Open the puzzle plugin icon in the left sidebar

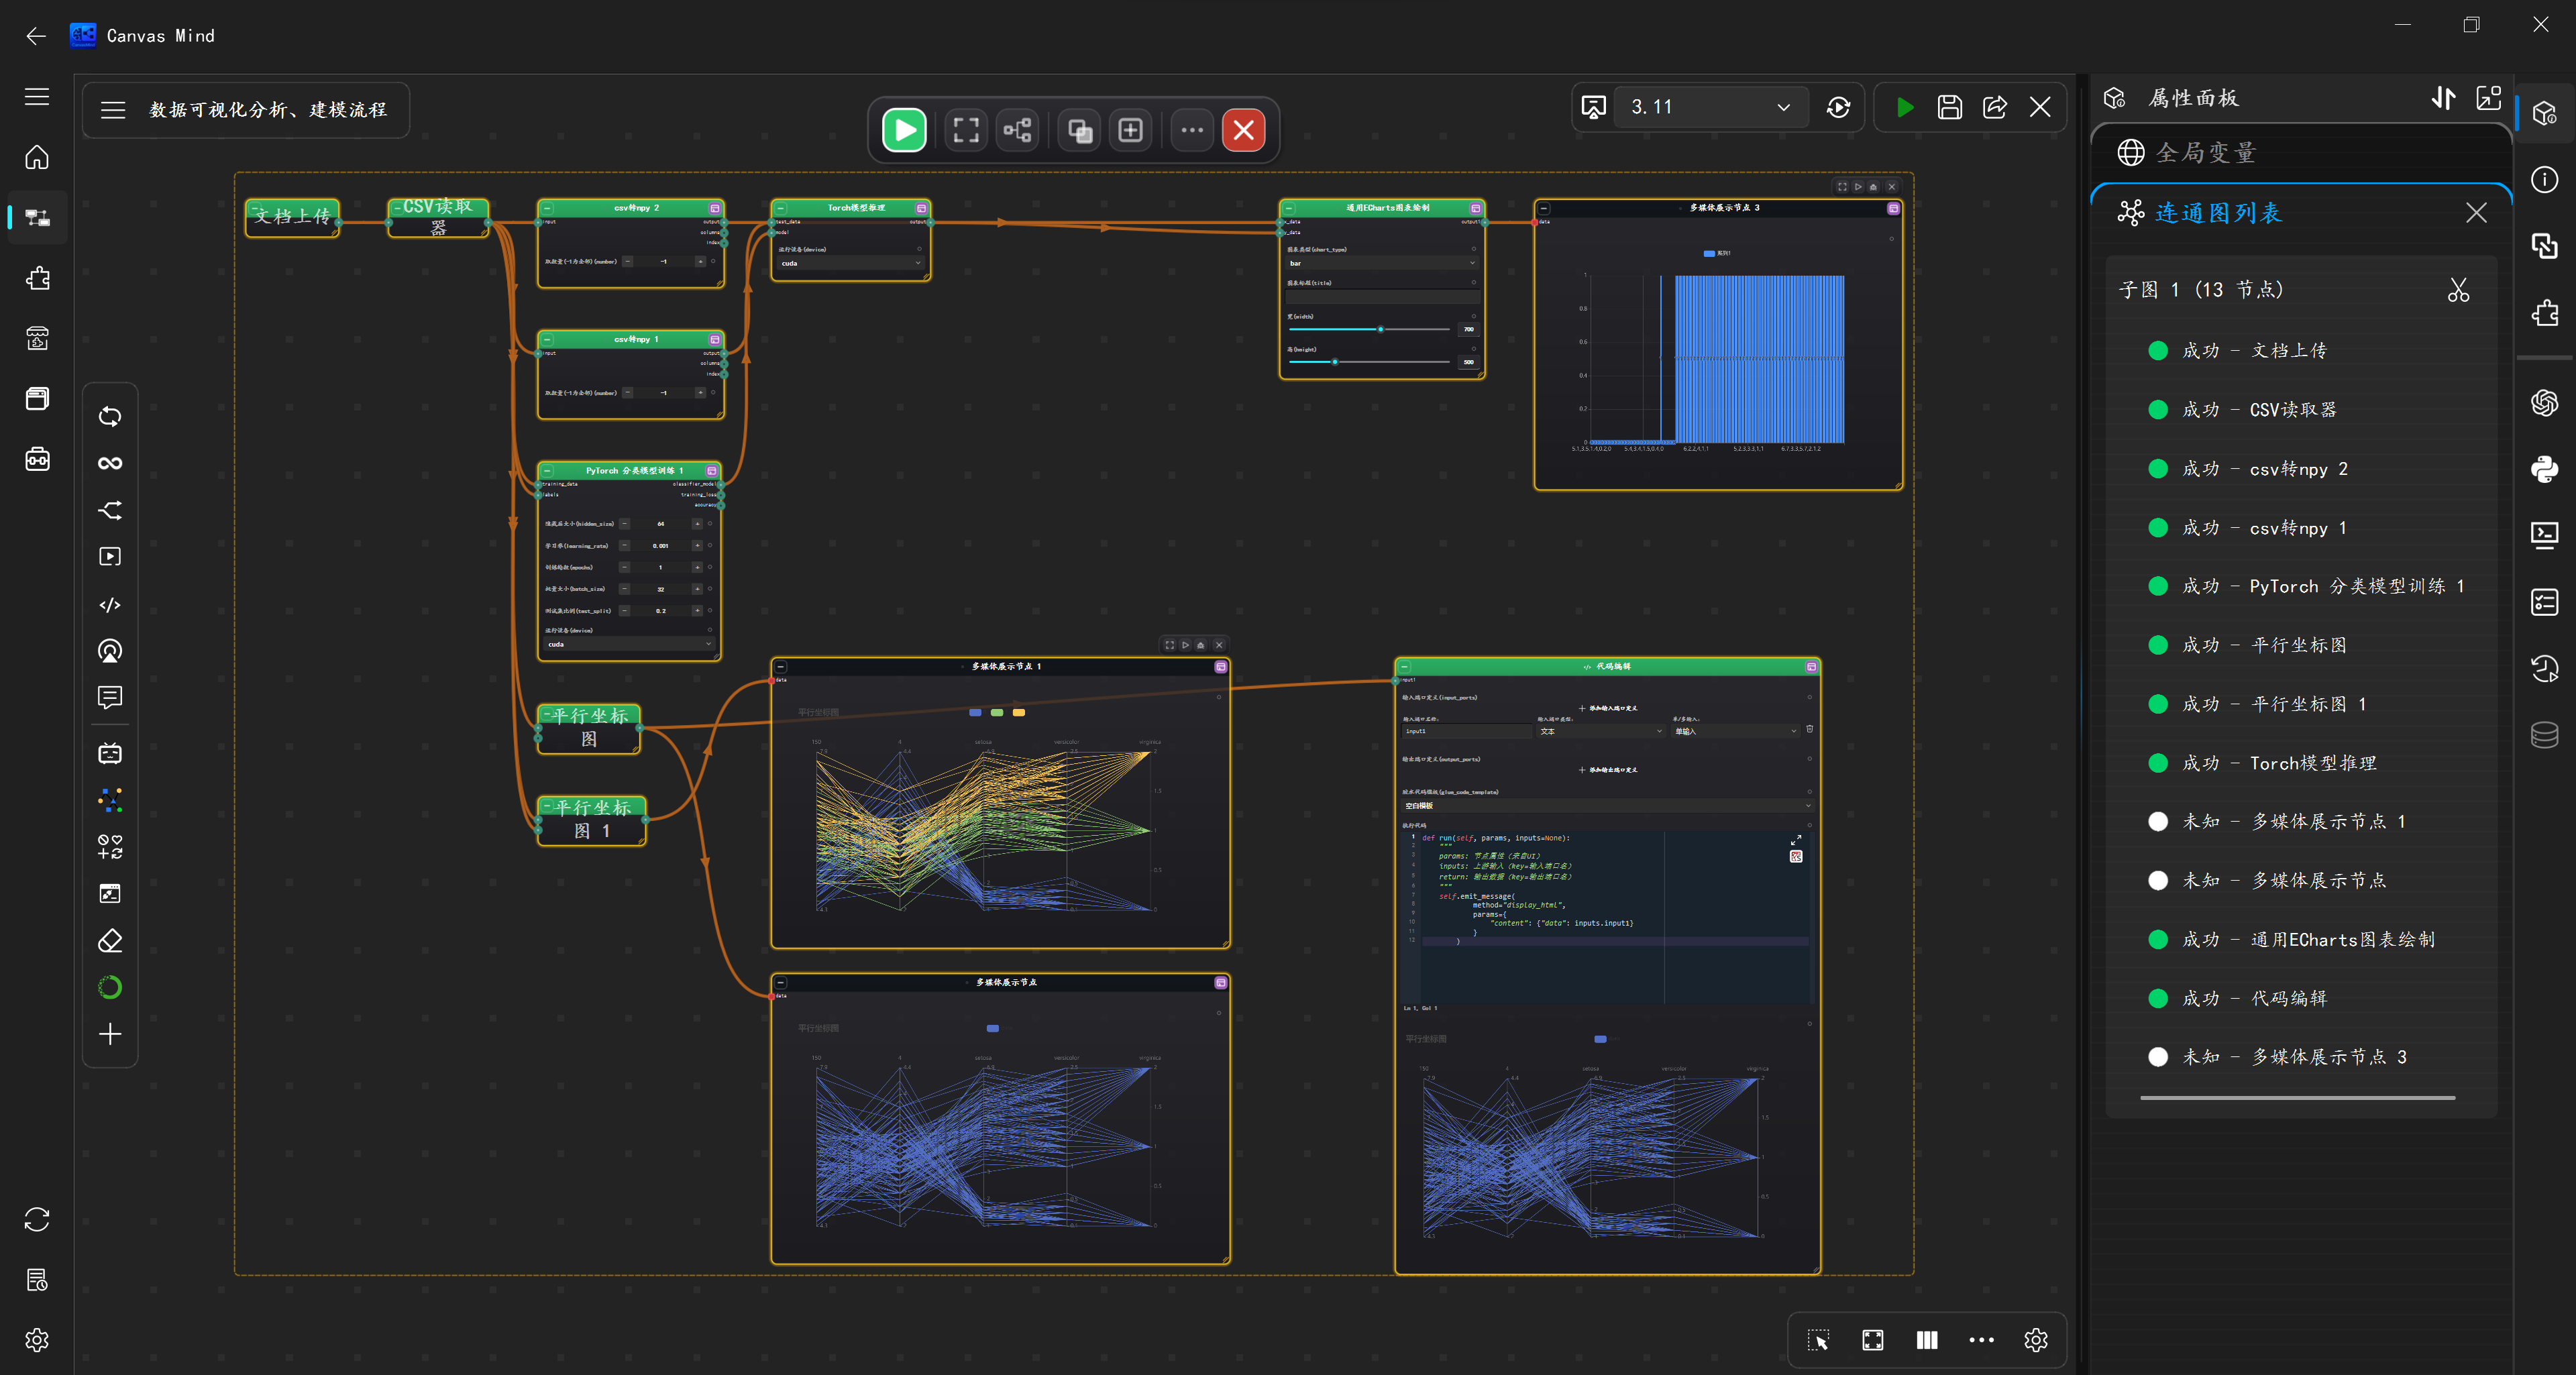[37, 278]
